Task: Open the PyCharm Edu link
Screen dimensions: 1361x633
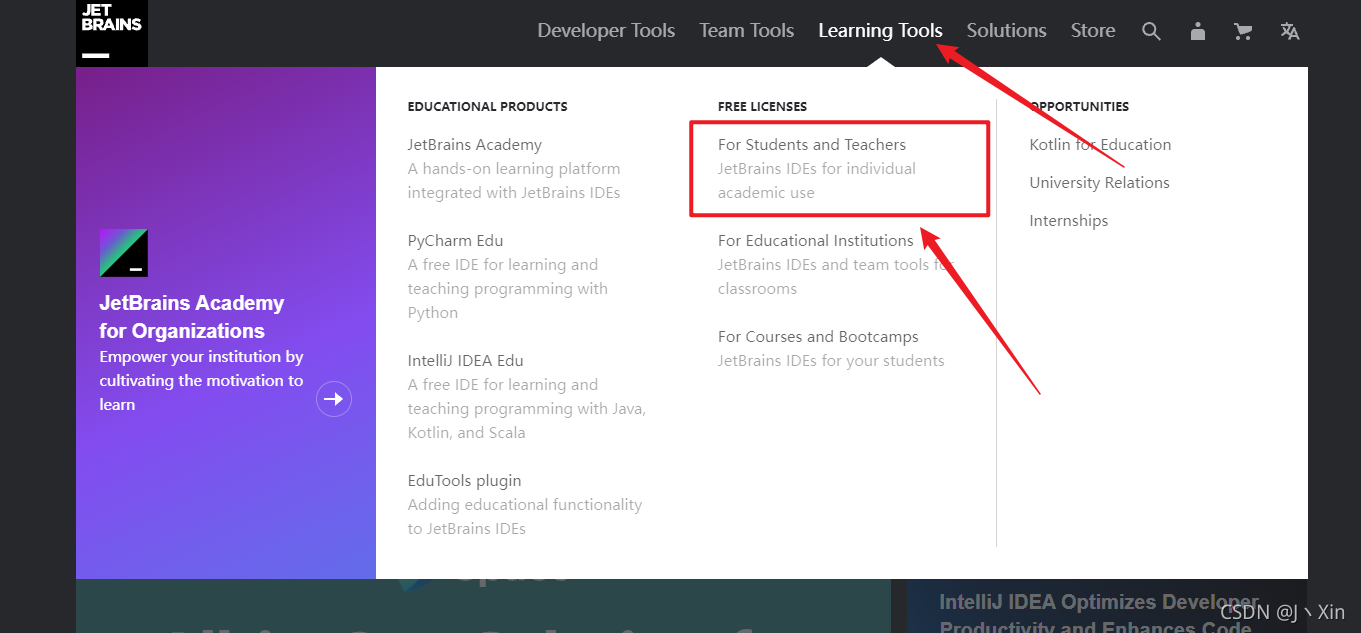Action: (x=455, y=241)
